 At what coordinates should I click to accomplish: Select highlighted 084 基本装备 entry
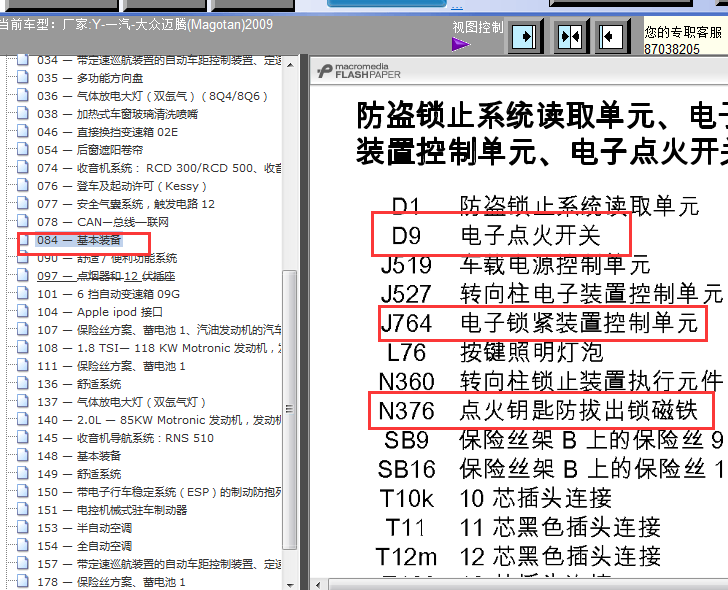(79, 240)
